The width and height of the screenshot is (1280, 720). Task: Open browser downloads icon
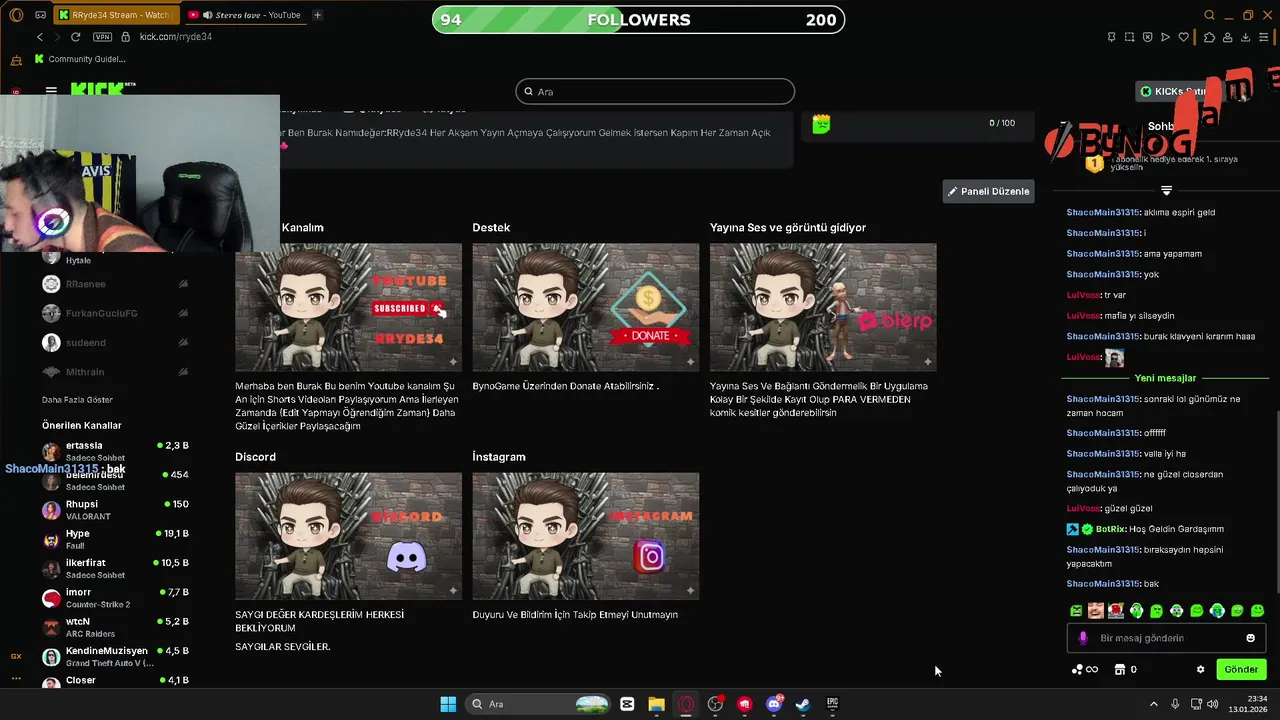click(1246, 37)
